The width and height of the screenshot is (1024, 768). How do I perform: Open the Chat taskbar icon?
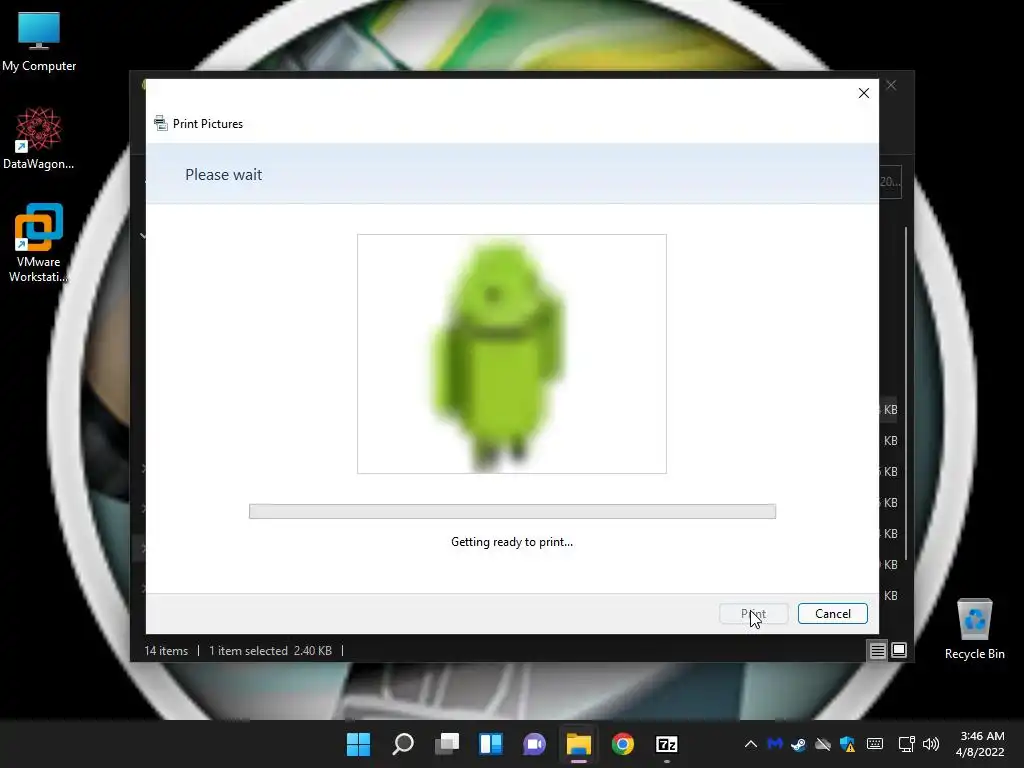tap(534, 744)
